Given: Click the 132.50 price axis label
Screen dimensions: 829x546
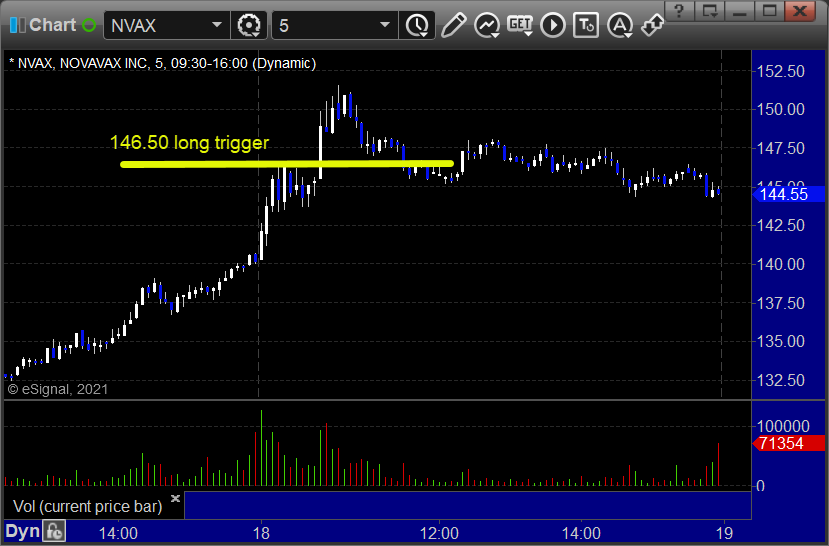Looking at the screenshot, I should 781,380.
